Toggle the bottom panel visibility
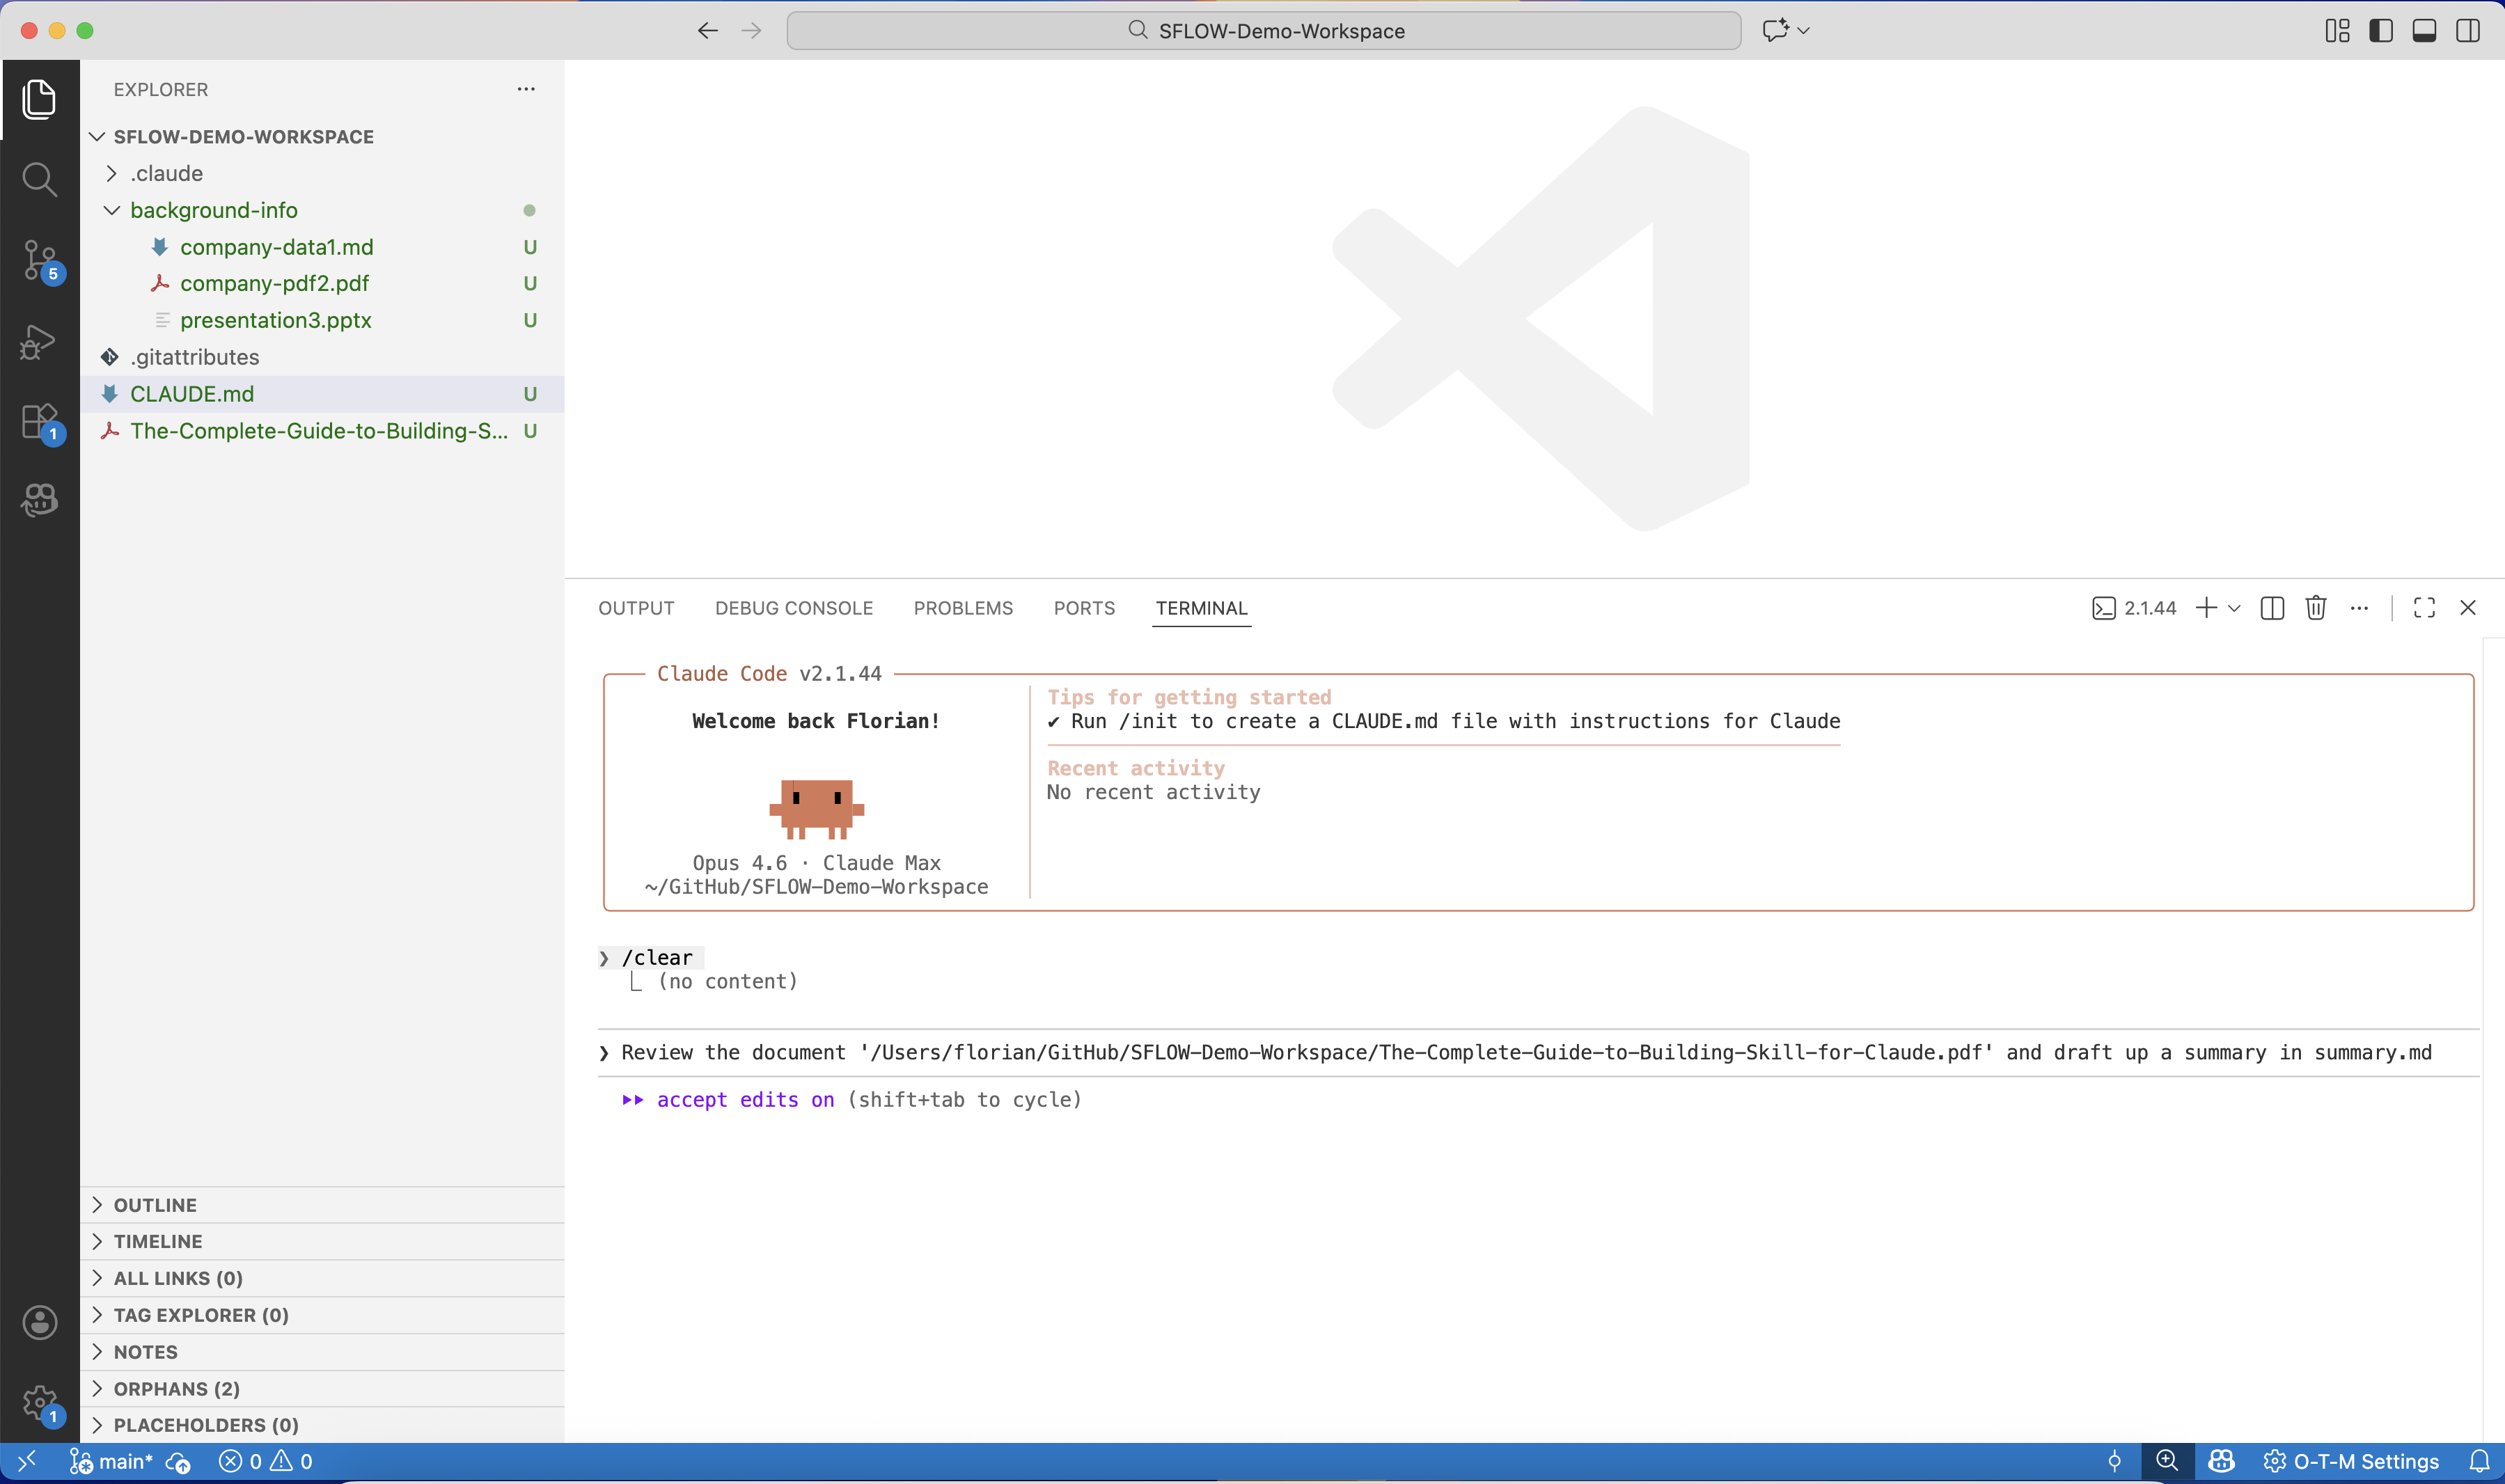This screenshot has width=2505, height=1484. [2424, 31]
